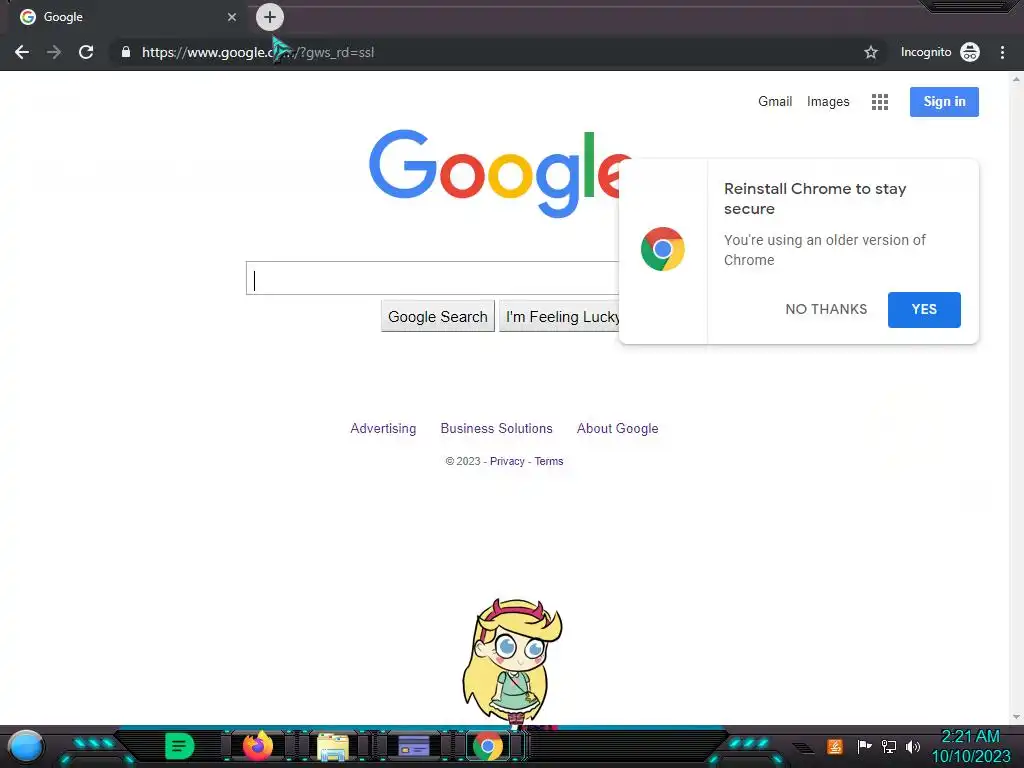The image size is (1024, 768).
Task: Bookmark this page with the star icon
Action: (x=871, y=52)
